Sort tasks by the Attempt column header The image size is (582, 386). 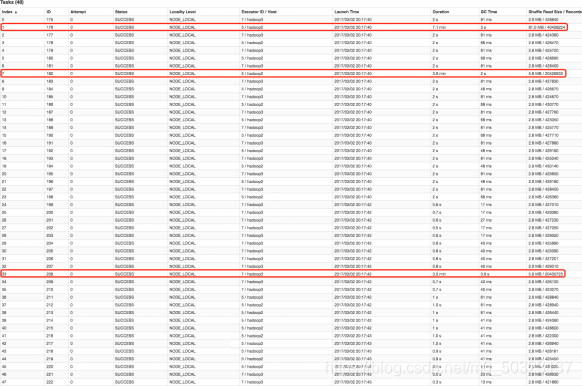coord(78,12)
